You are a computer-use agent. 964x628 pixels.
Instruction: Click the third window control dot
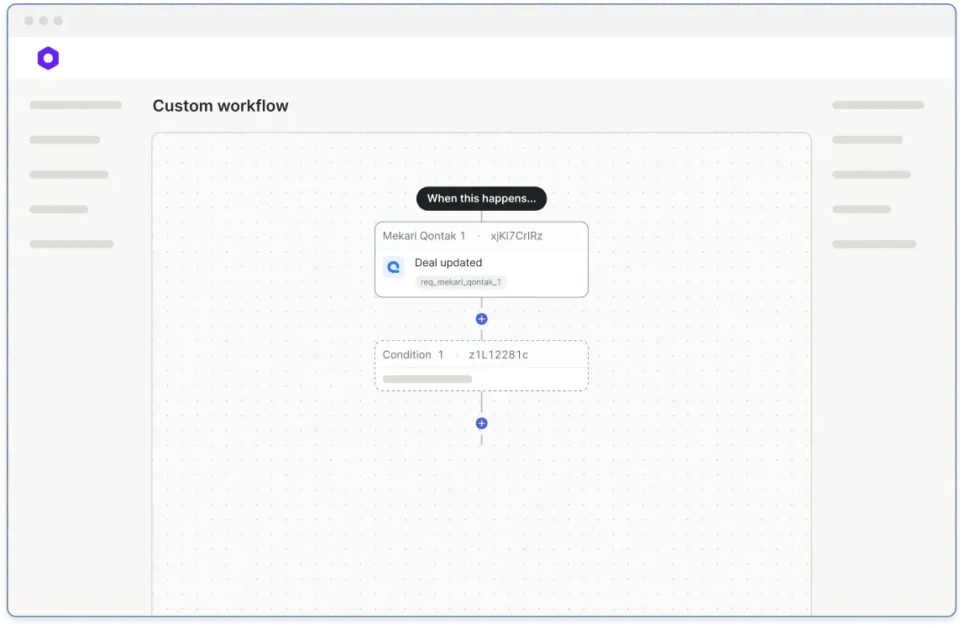tap(58, 21)
